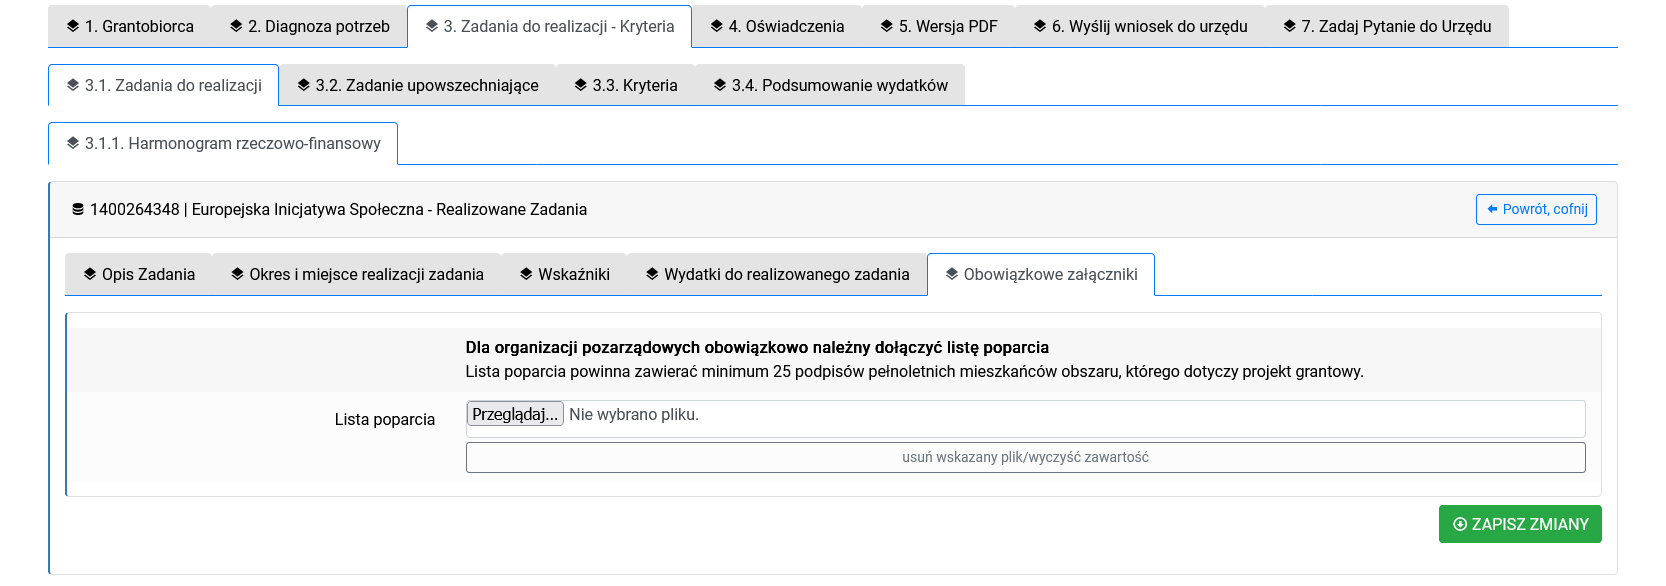
Task: Click layers icon of Harmonogram rzeczowo-finansowy tab
Action: pyautogui.click(x=73, y=143)
